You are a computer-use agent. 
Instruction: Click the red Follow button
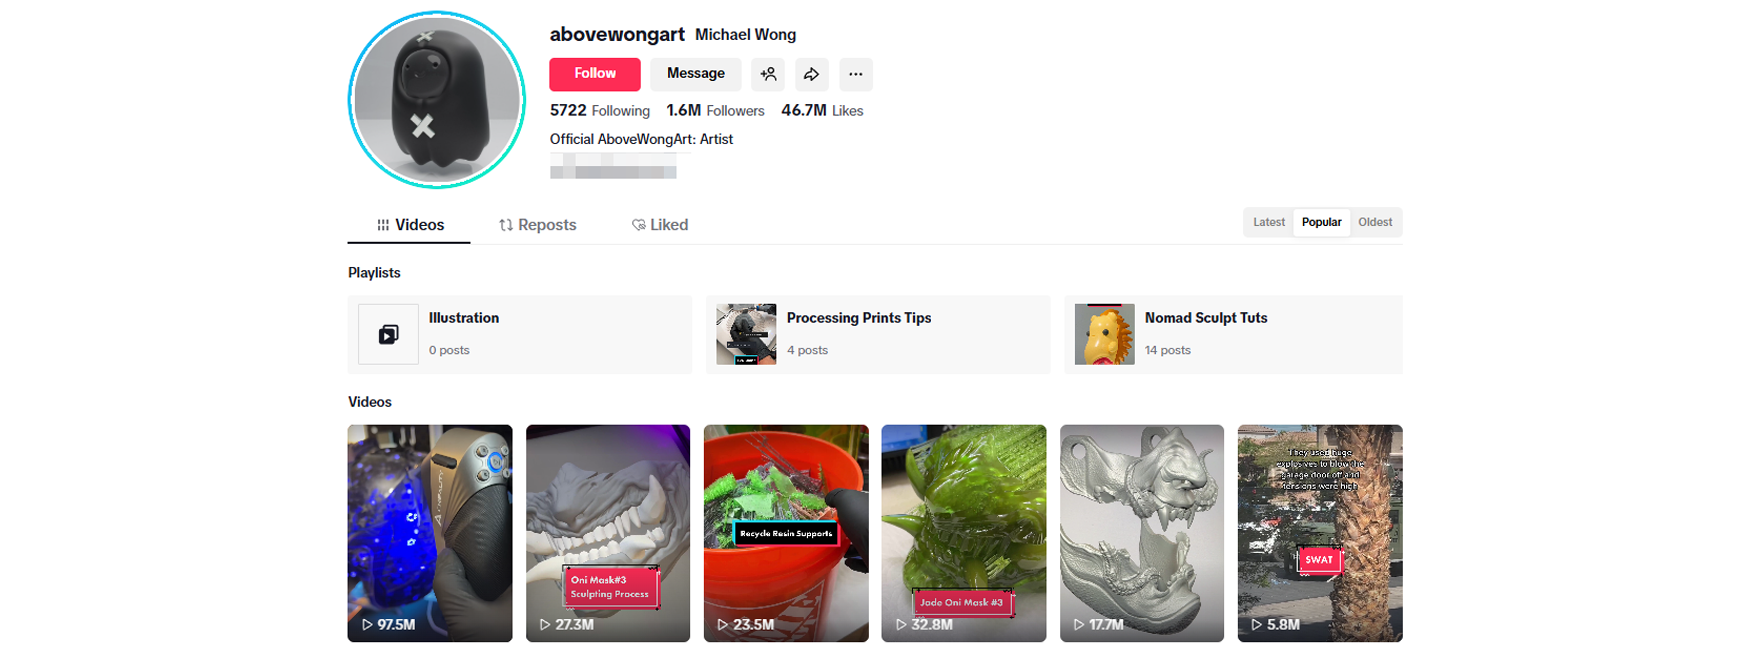click(x=595, y=74)
